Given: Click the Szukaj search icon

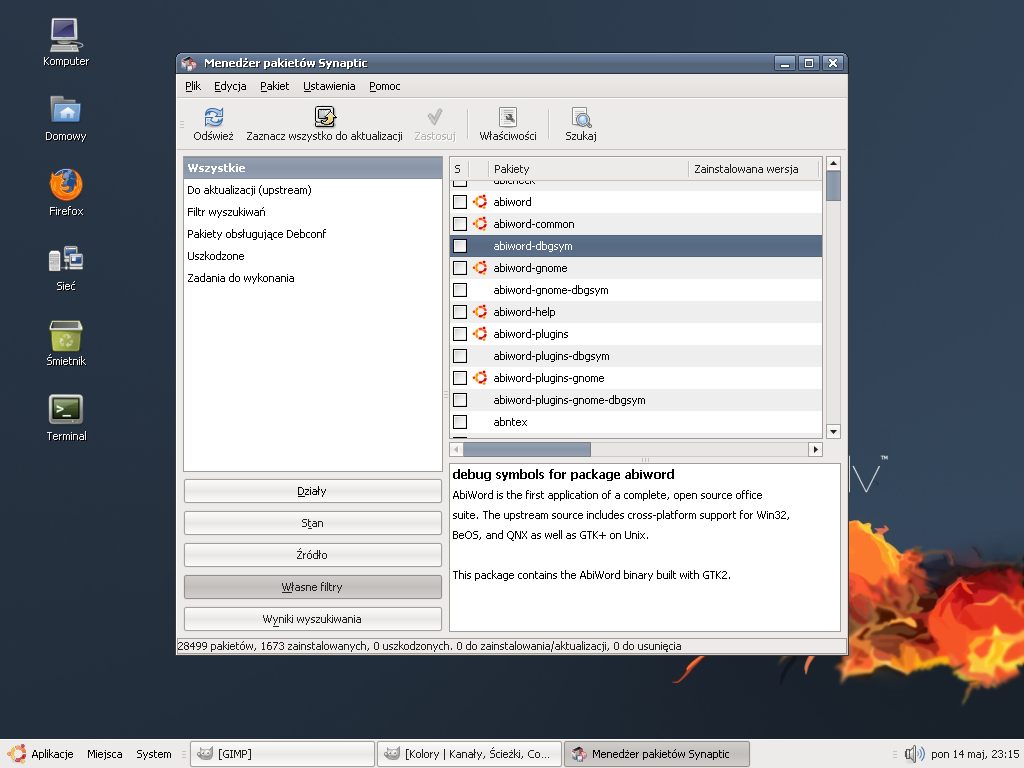Looking at the screenshot, I should coord(581,117).
